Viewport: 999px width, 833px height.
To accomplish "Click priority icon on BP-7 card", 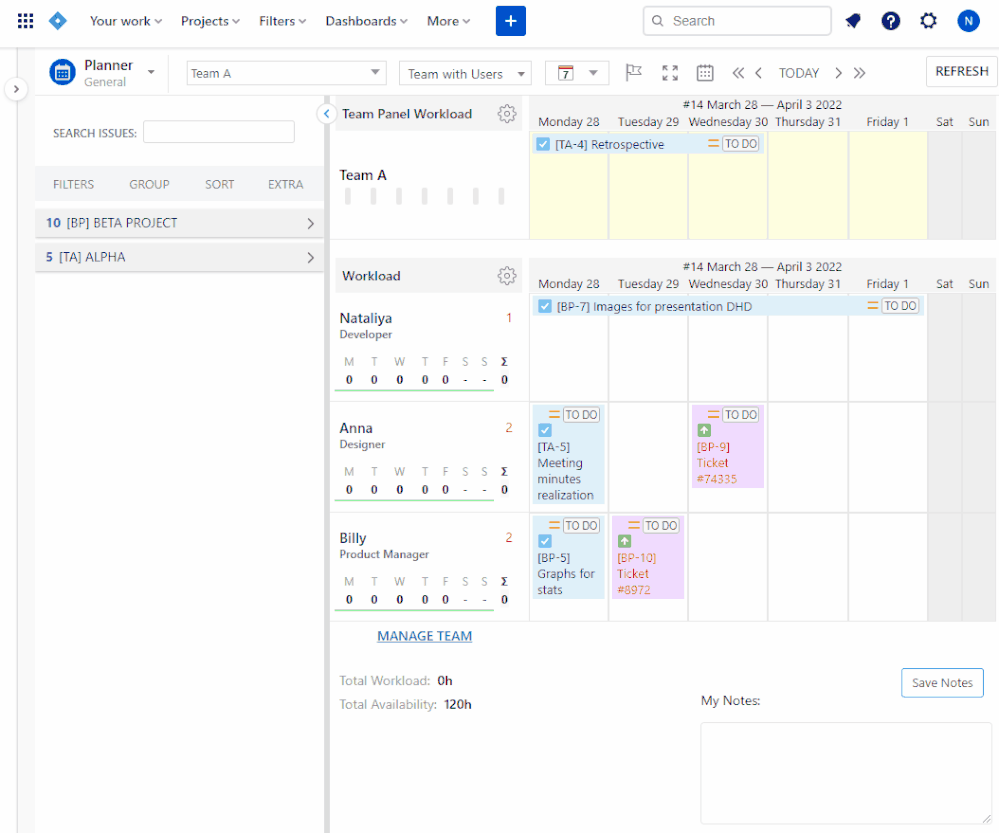I will (873, 306).
